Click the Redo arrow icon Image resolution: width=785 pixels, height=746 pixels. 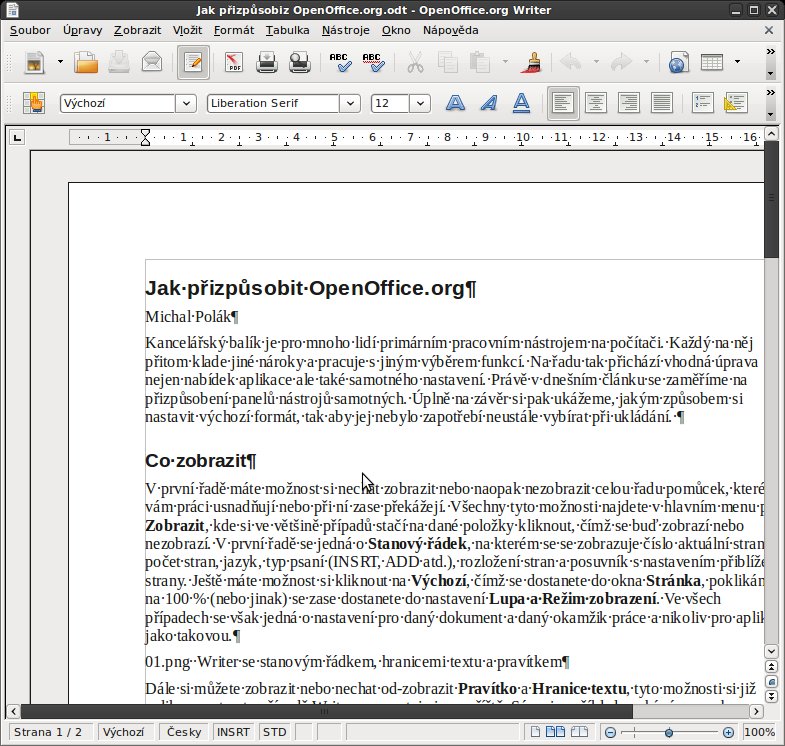coord(622,62)
